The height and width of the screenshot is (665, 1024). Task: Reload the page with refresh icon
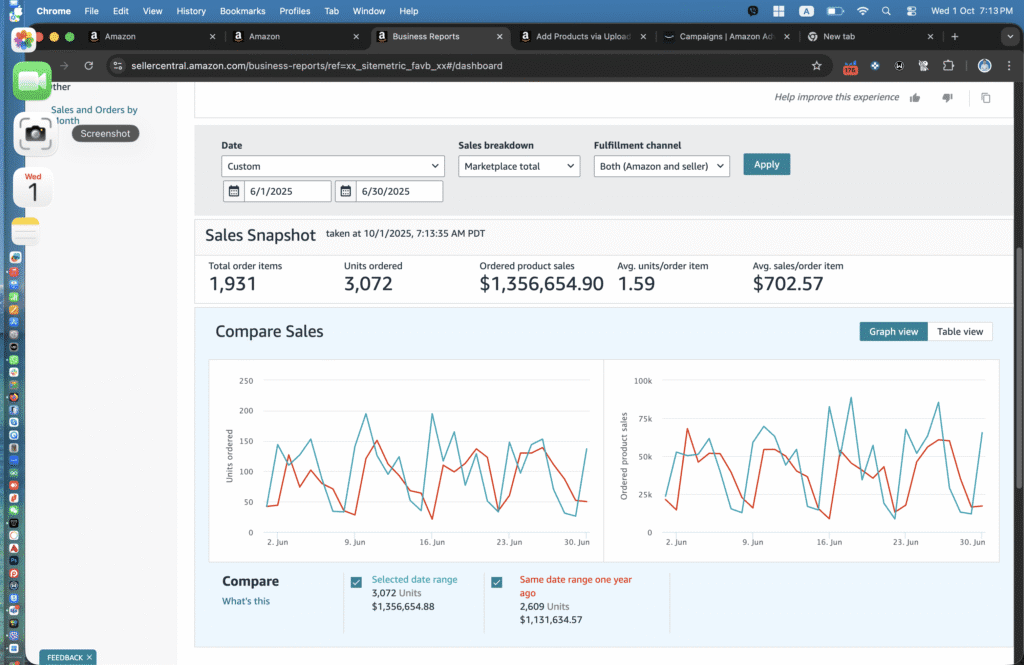[89, 66]
